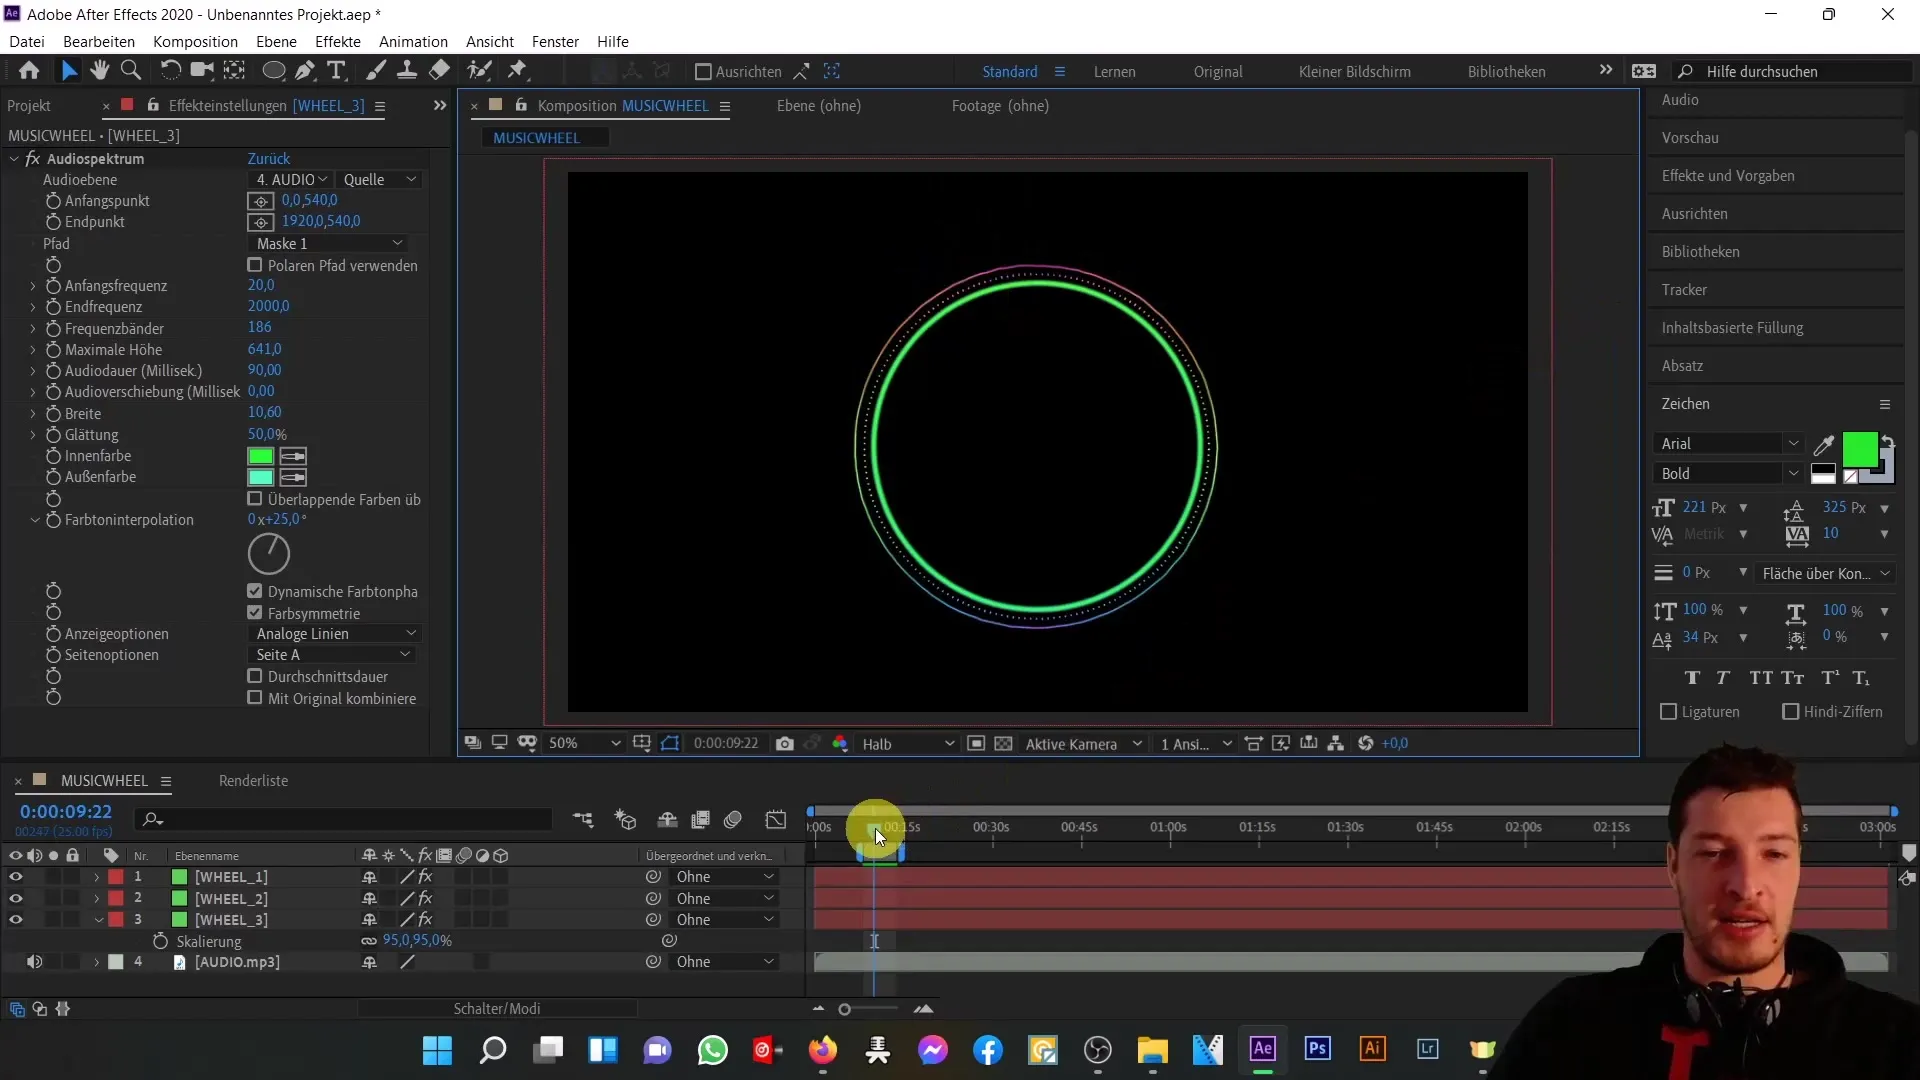The image size is (1920, 1080).
Task: Select the Puppet Pin tool
Action: (x=517, y=71)
